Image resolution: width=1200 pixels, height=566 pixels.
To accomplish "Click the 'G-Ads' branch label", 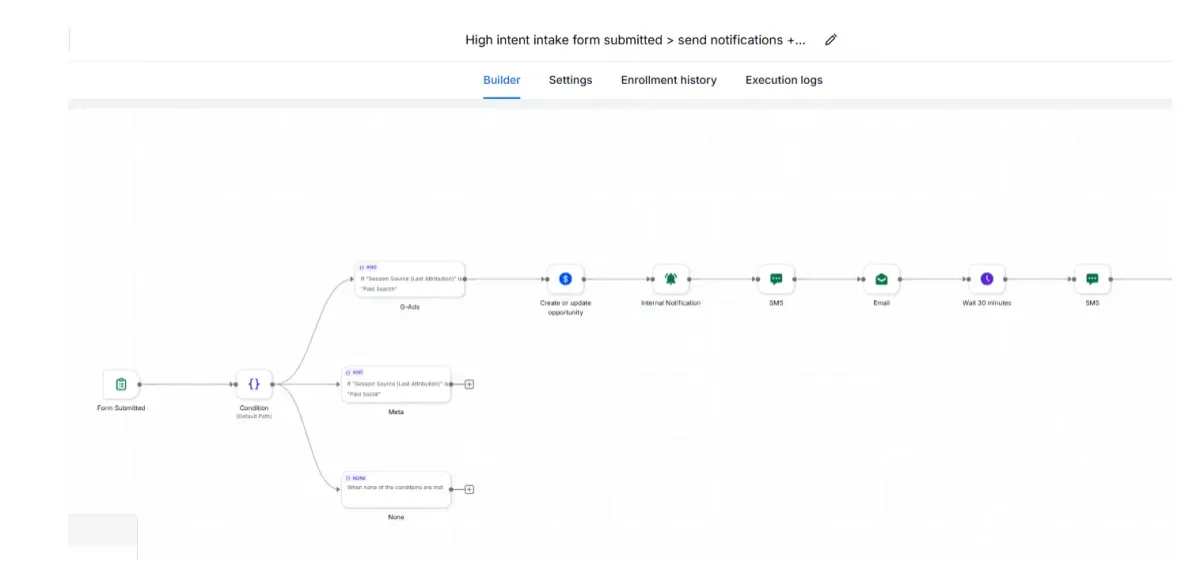I will click(x=409, y=307).
